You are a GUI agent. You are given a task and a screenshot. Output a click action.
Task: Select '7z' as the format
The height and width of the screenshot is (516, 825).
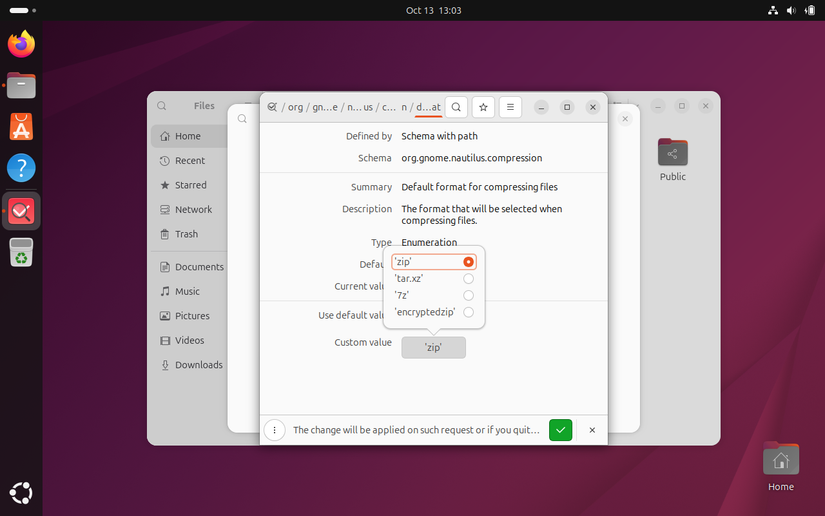pyautogui.click(x=468, y=295)
